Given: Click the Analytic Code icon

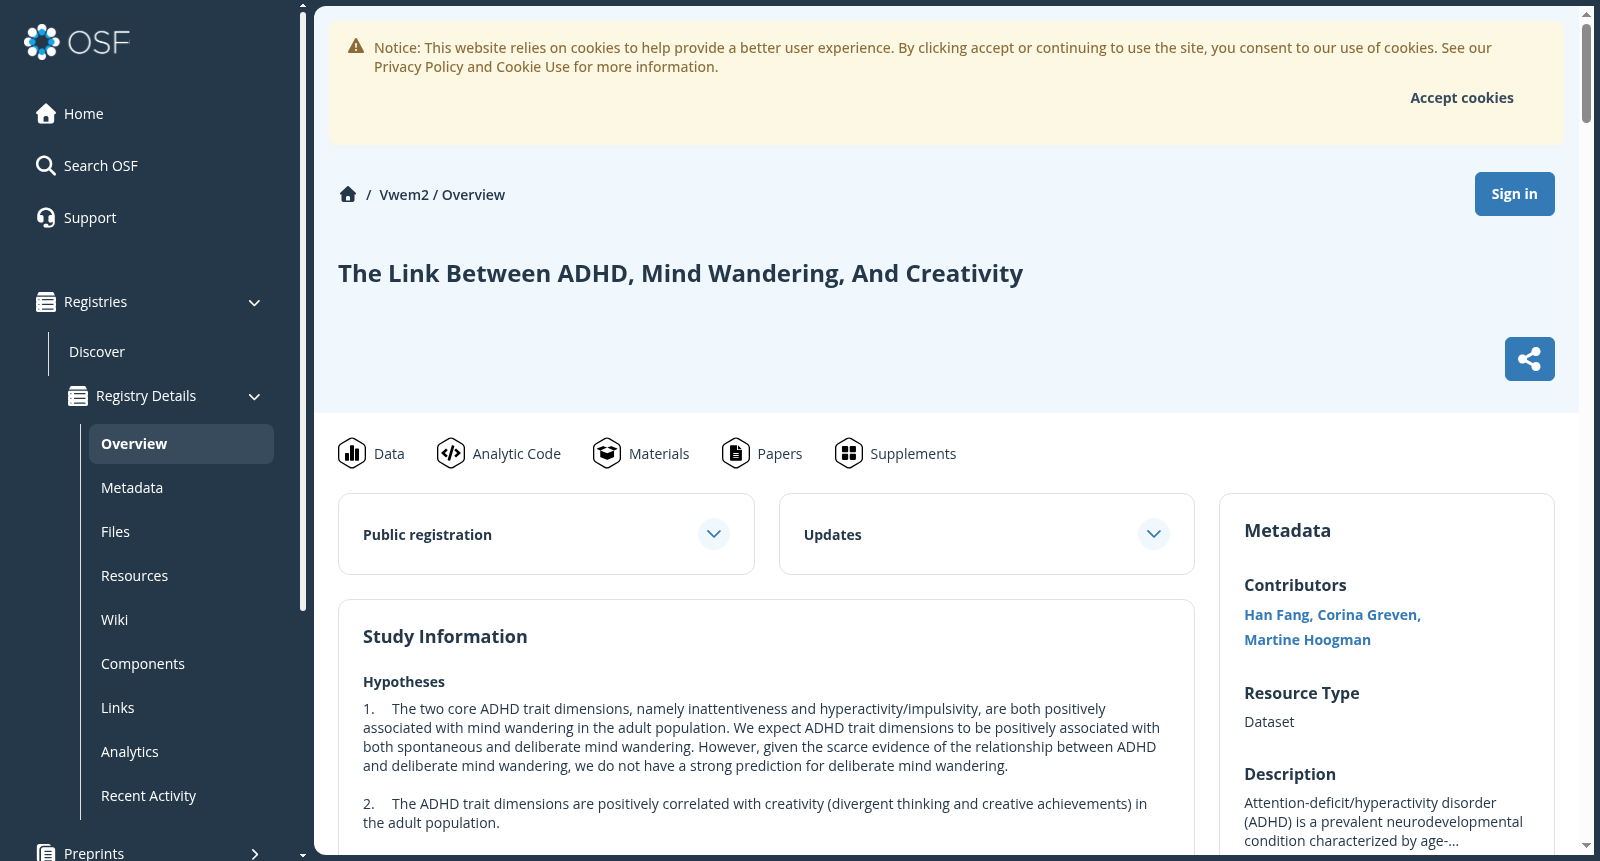Looking at the screenshot, I should pyautogui.click(x=451, y=454).
